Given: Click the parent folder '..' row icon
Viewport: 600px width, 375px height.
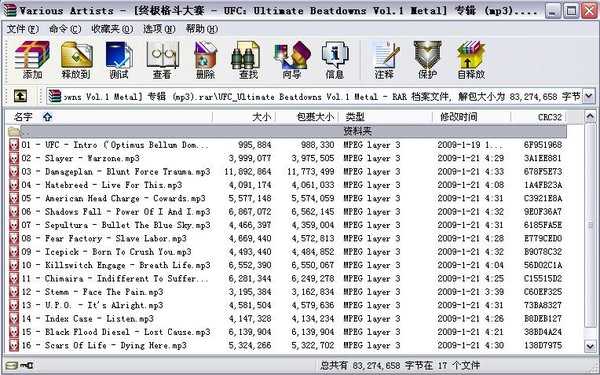Looking at the screenshot, I should 14,132.
